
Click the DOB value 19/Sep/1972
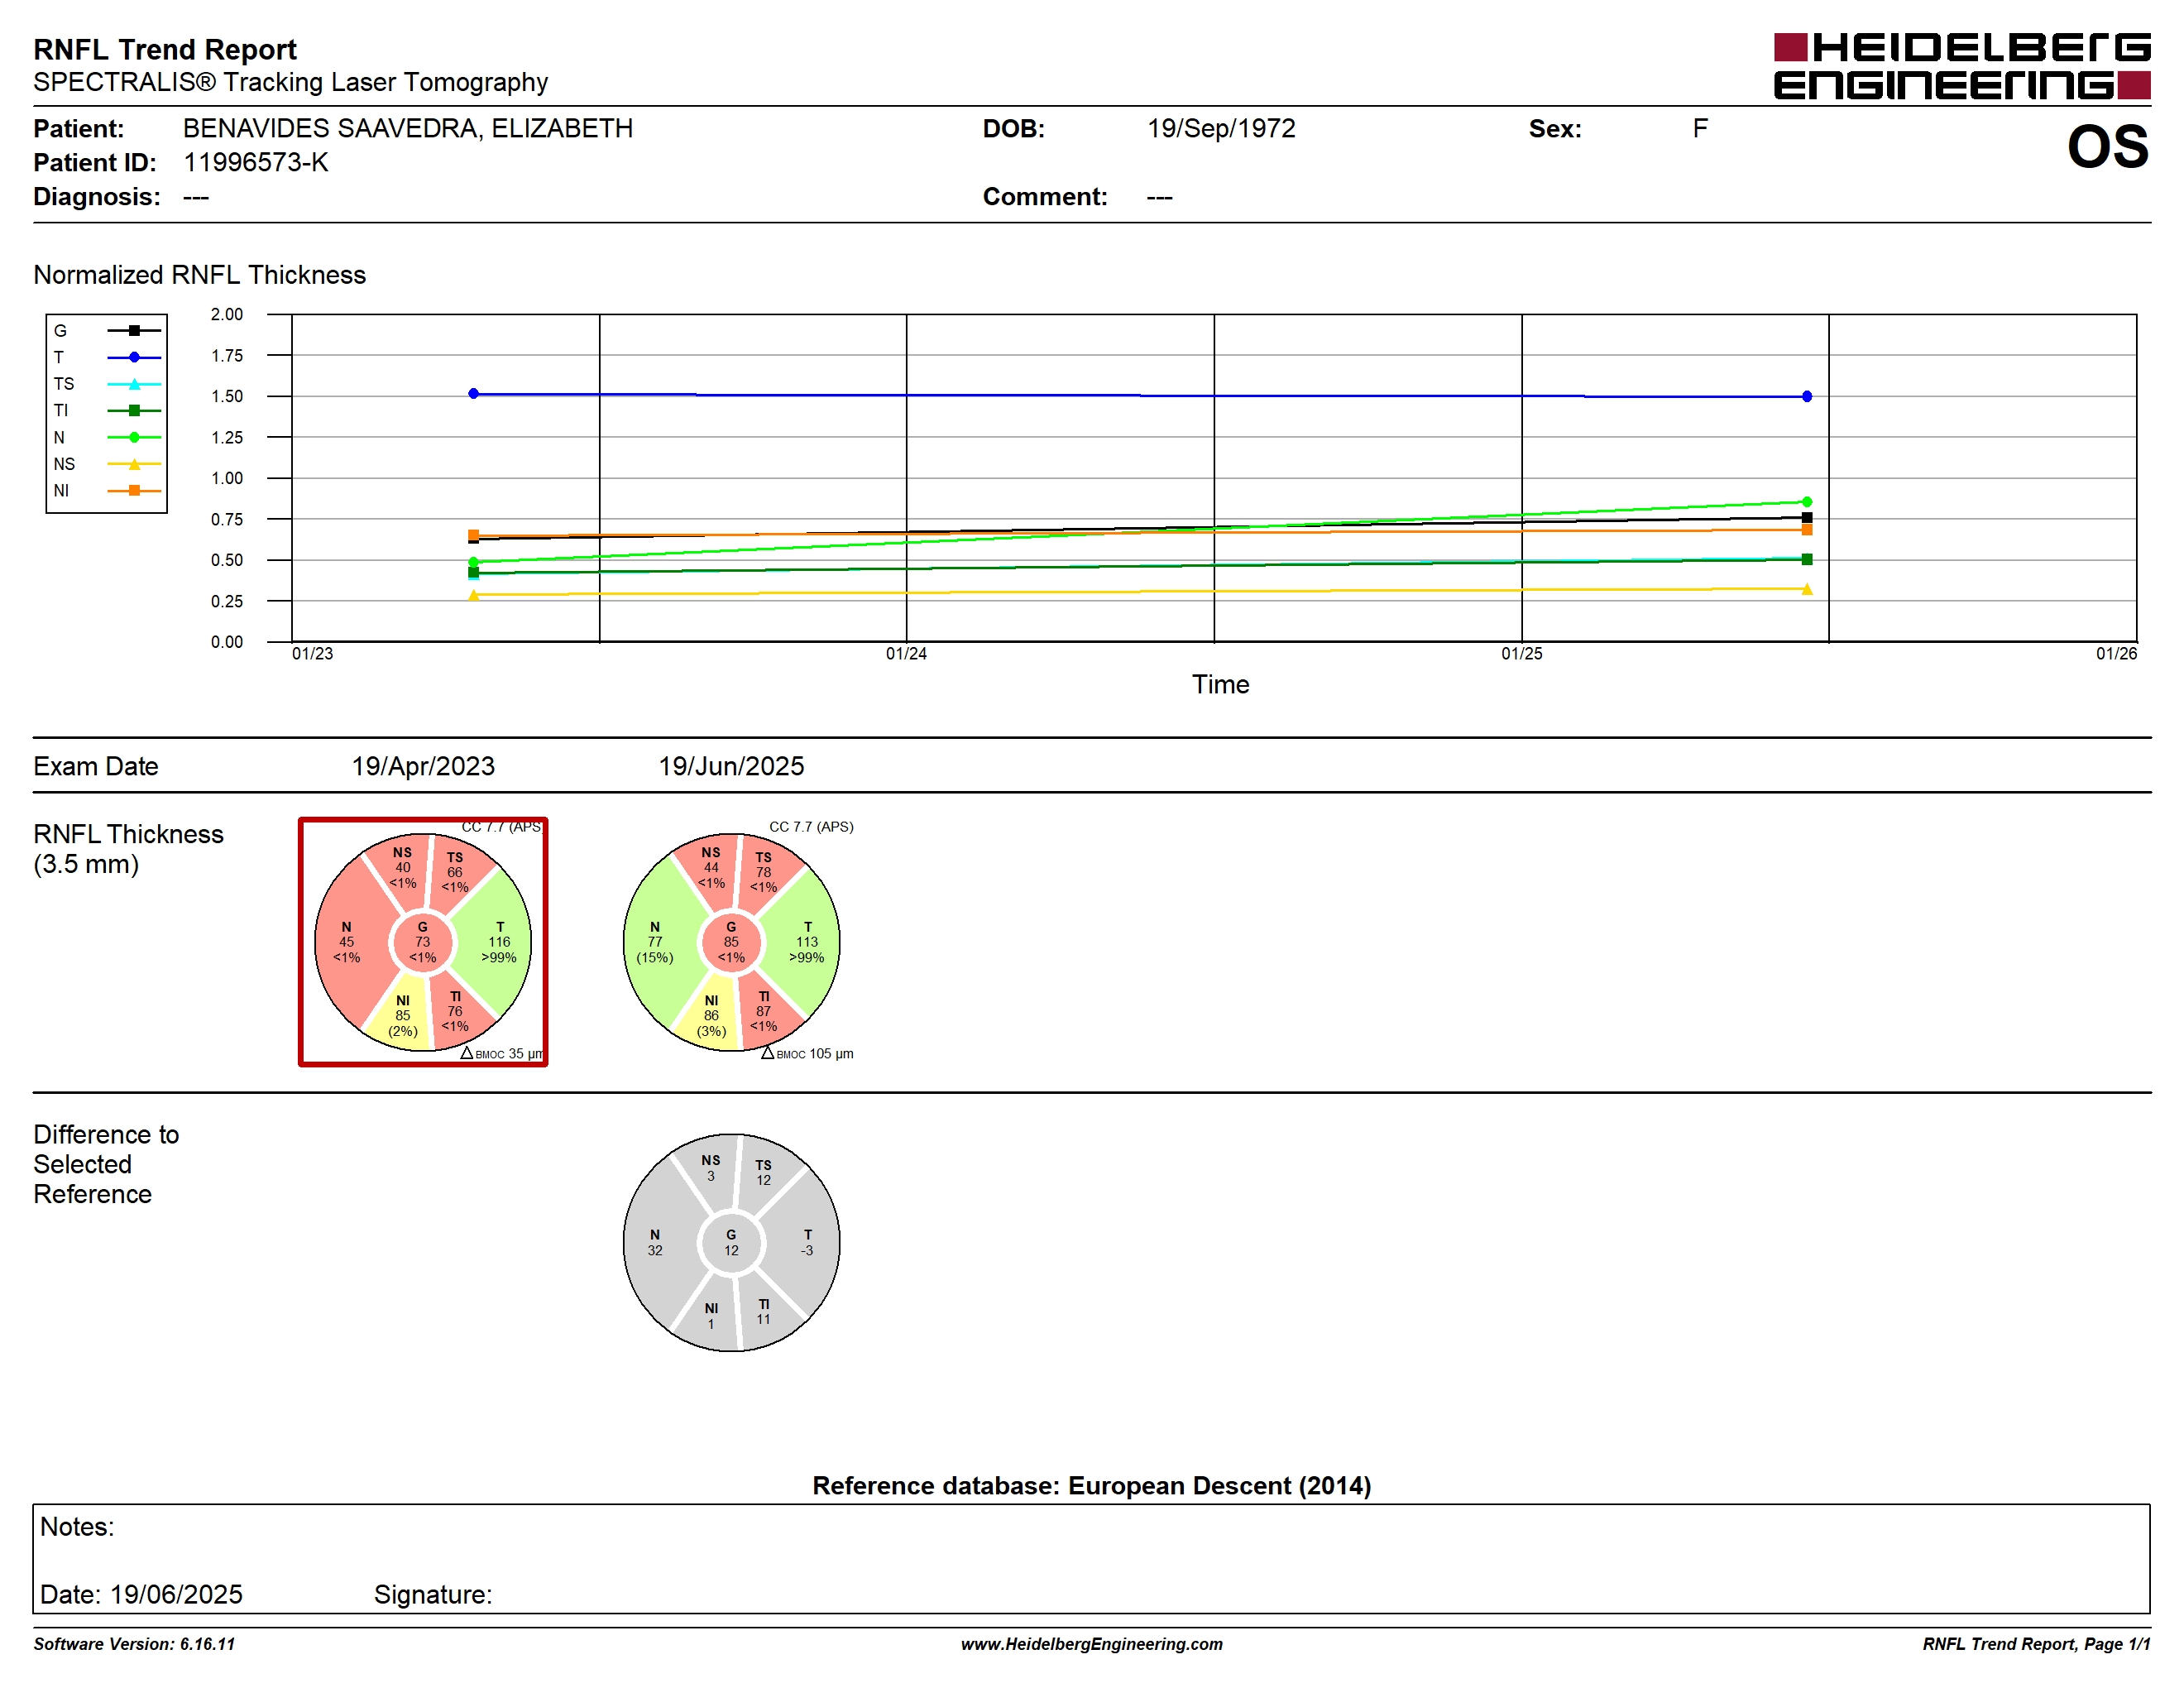pyautogui.click(x=1221, y=128)
